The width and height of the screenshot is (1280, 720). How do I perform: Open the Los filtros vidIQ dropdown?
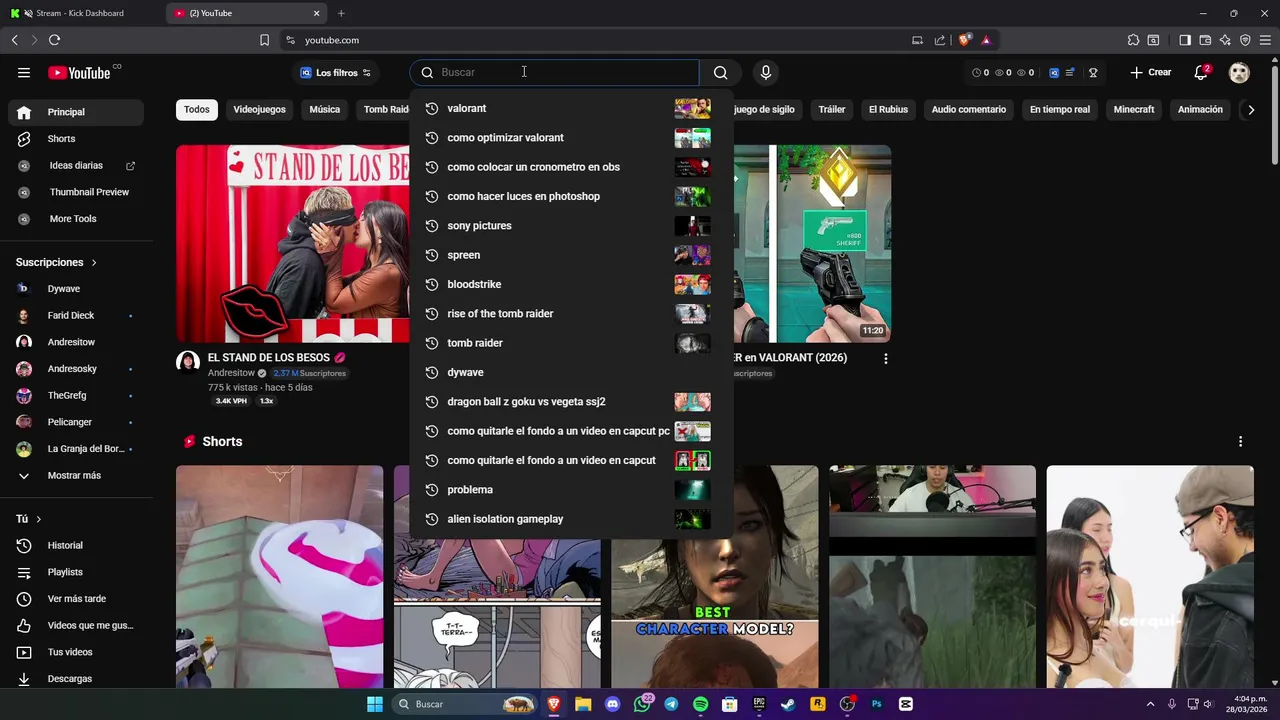[x=335, y=72]
